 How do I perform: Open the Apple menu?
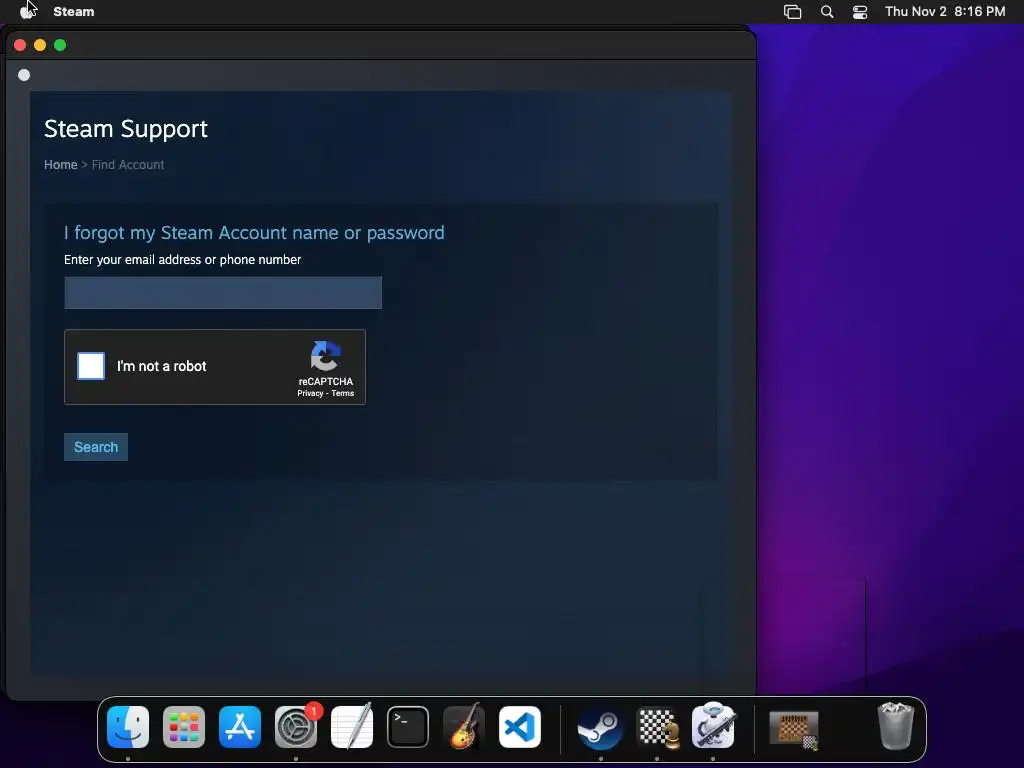(x=27, y=11)
